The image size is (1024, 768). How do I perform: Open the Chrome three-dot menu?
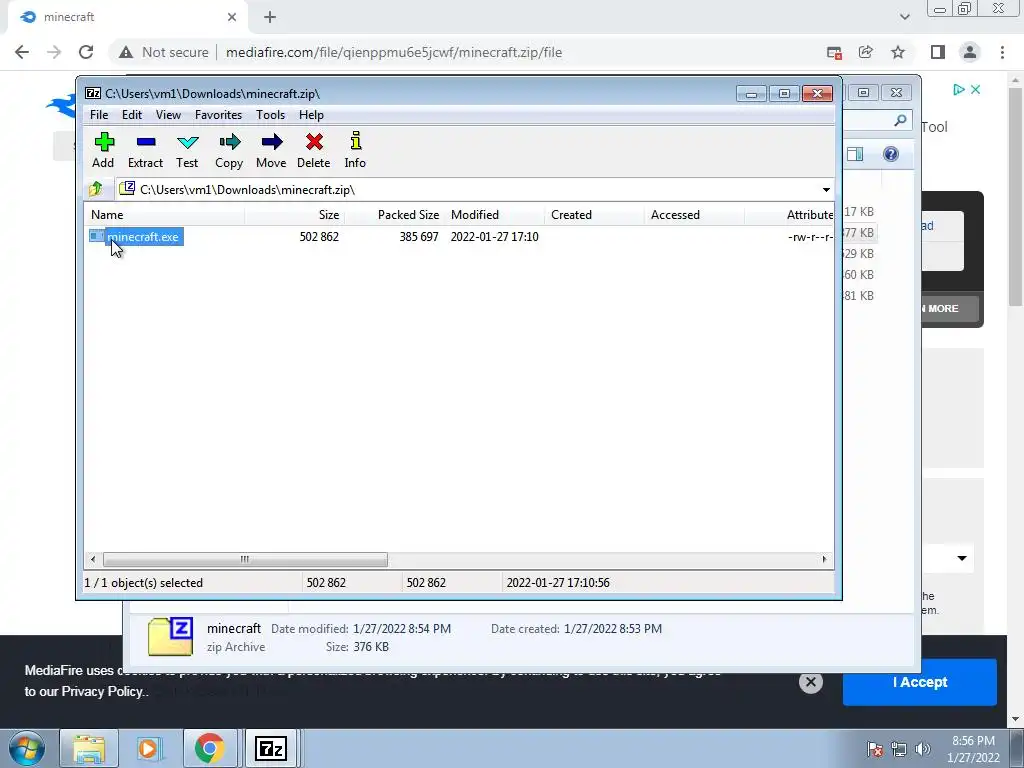click(1002, 52)
